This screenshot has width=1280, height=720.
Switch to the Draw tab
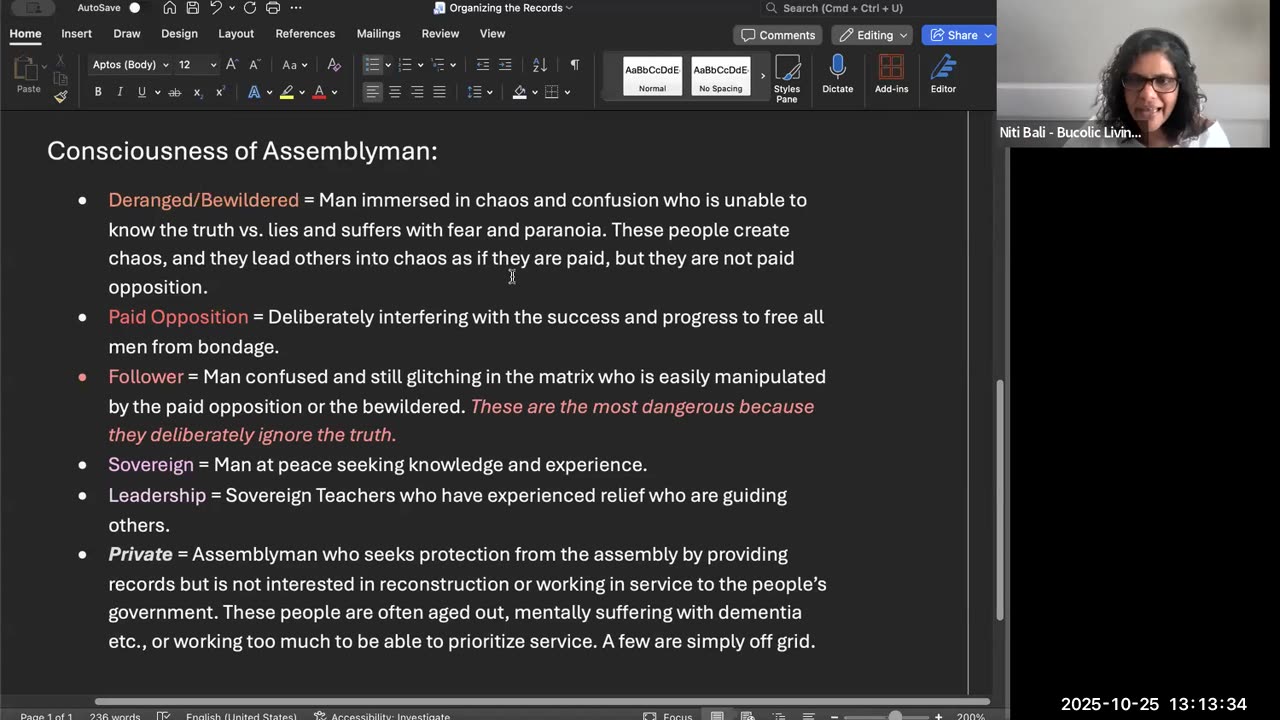[x=127, y=34]
